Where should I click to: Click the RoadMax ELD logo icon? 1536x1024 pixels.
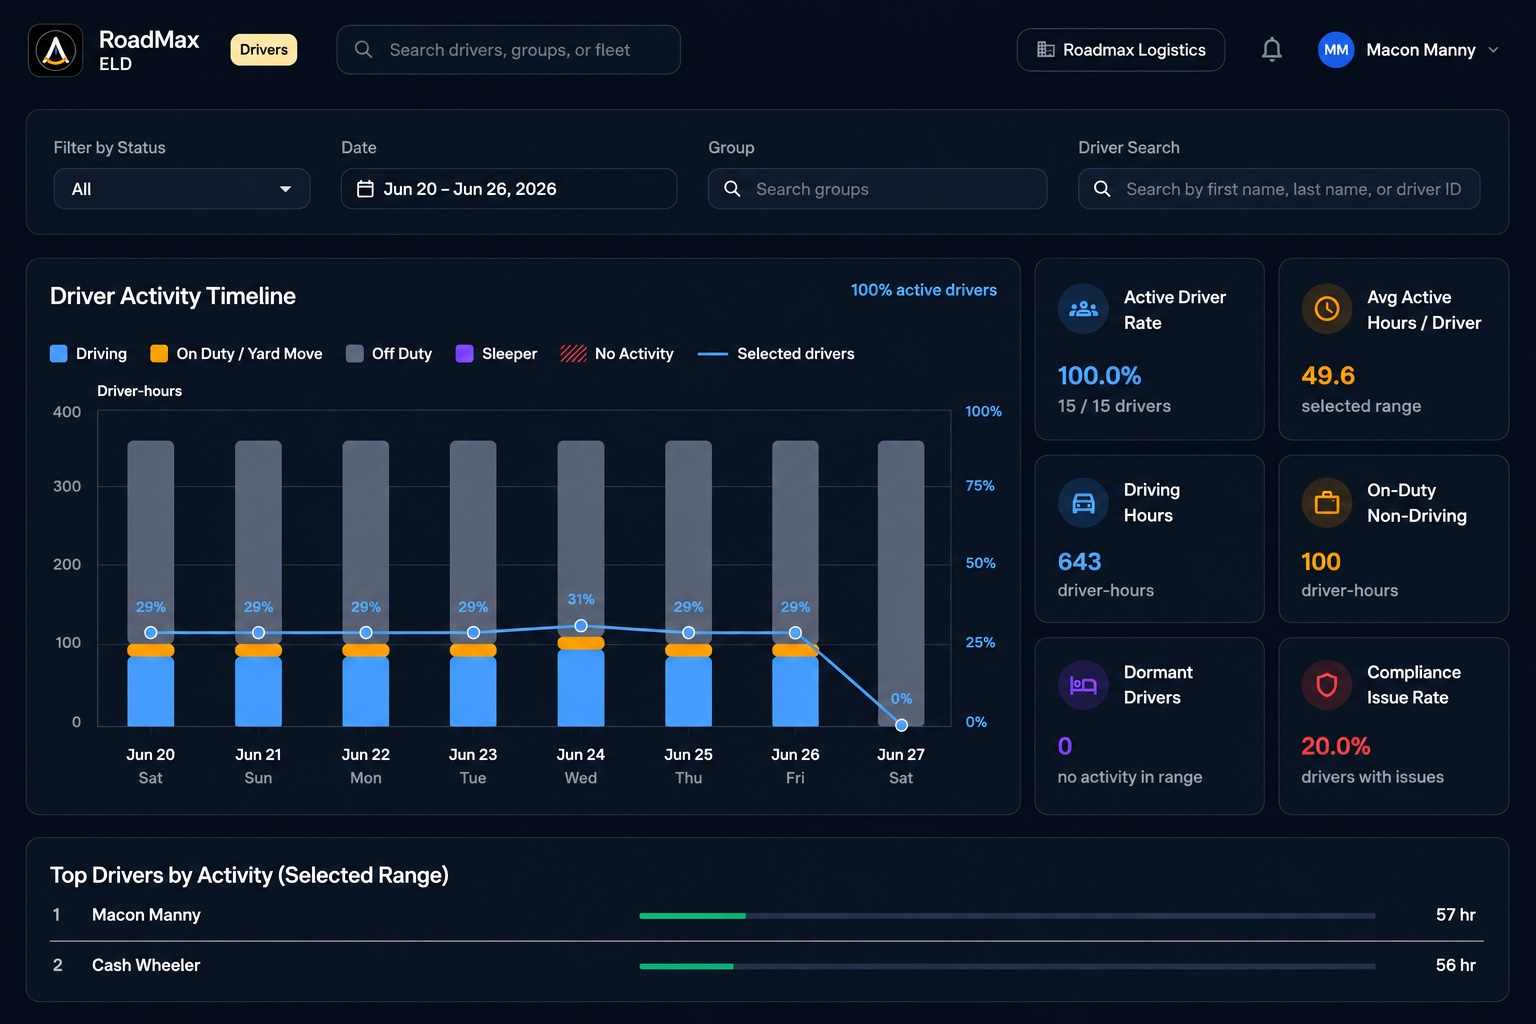point(56,50)
